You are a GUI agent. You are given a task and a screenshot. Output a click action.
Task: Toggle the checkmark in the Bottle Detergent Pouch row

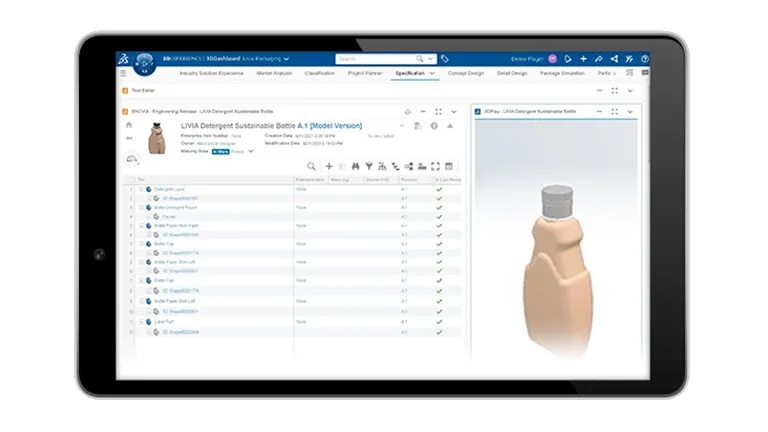pos(439,208)
